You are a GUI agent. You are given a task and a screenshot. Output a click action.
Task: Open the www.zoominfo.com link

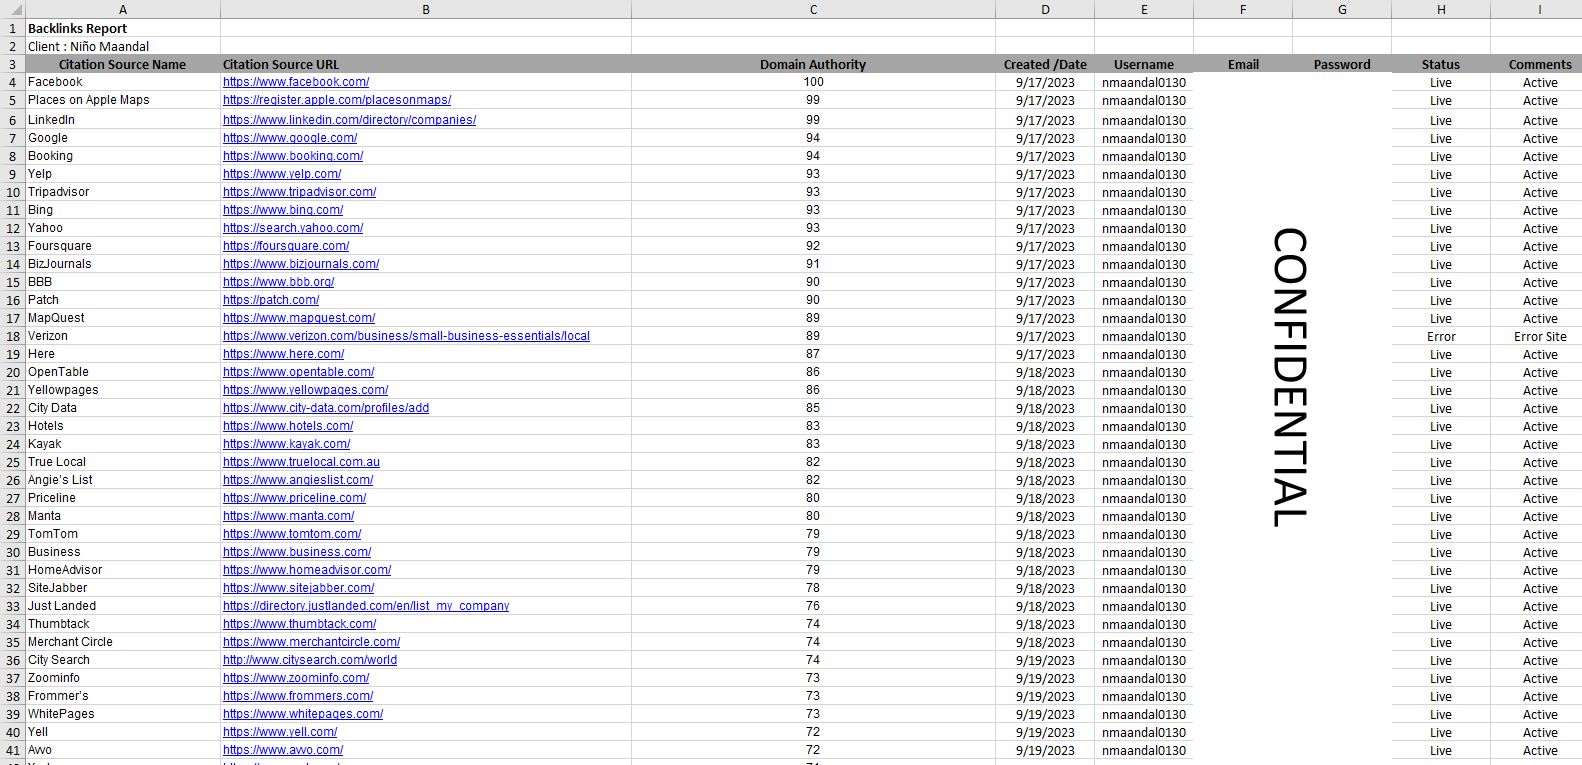coord(296,678)
